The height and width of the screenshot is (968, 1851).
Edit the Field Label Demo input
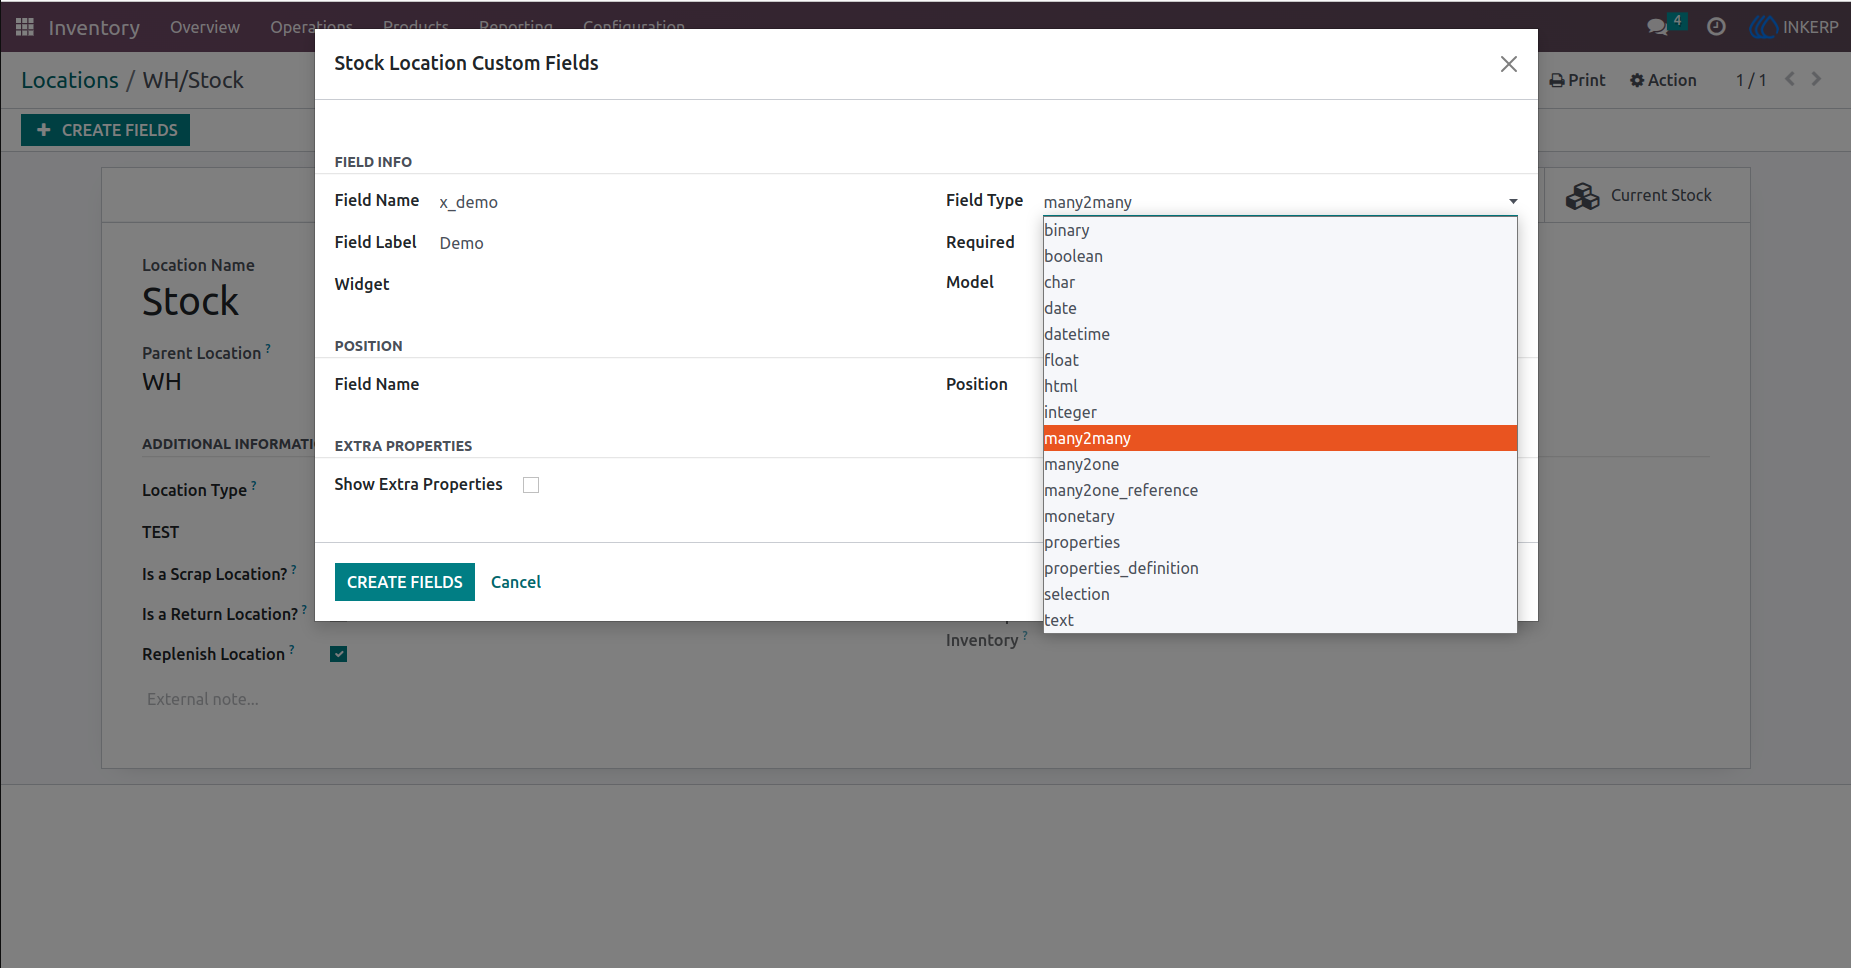point(670,243)
